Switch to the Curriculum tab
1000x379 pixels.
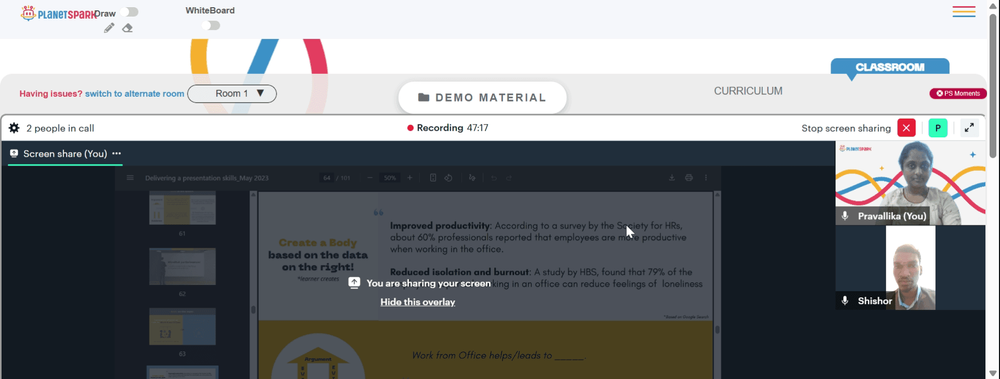[x=748, y=91]
